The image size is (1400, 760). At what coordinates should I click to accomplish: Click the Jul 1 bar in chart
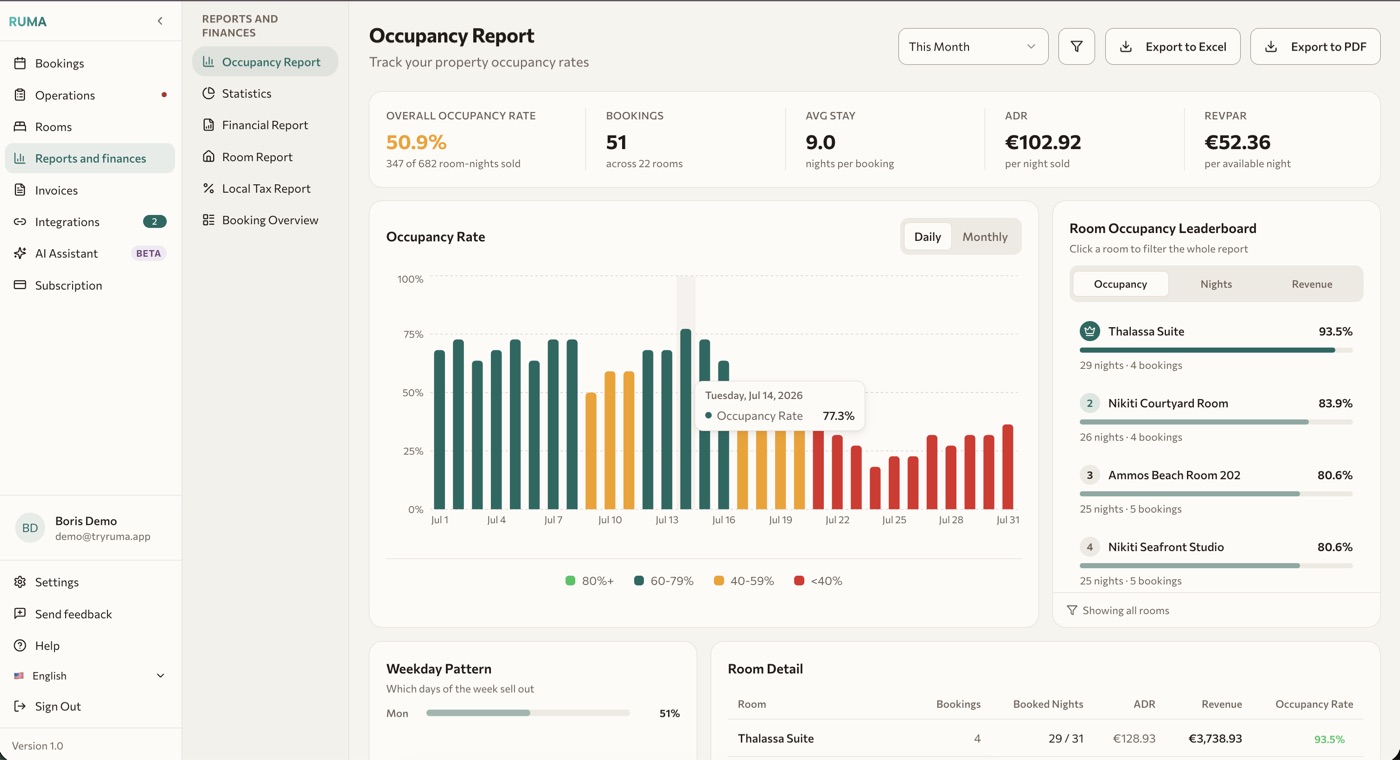pos(439,430)
